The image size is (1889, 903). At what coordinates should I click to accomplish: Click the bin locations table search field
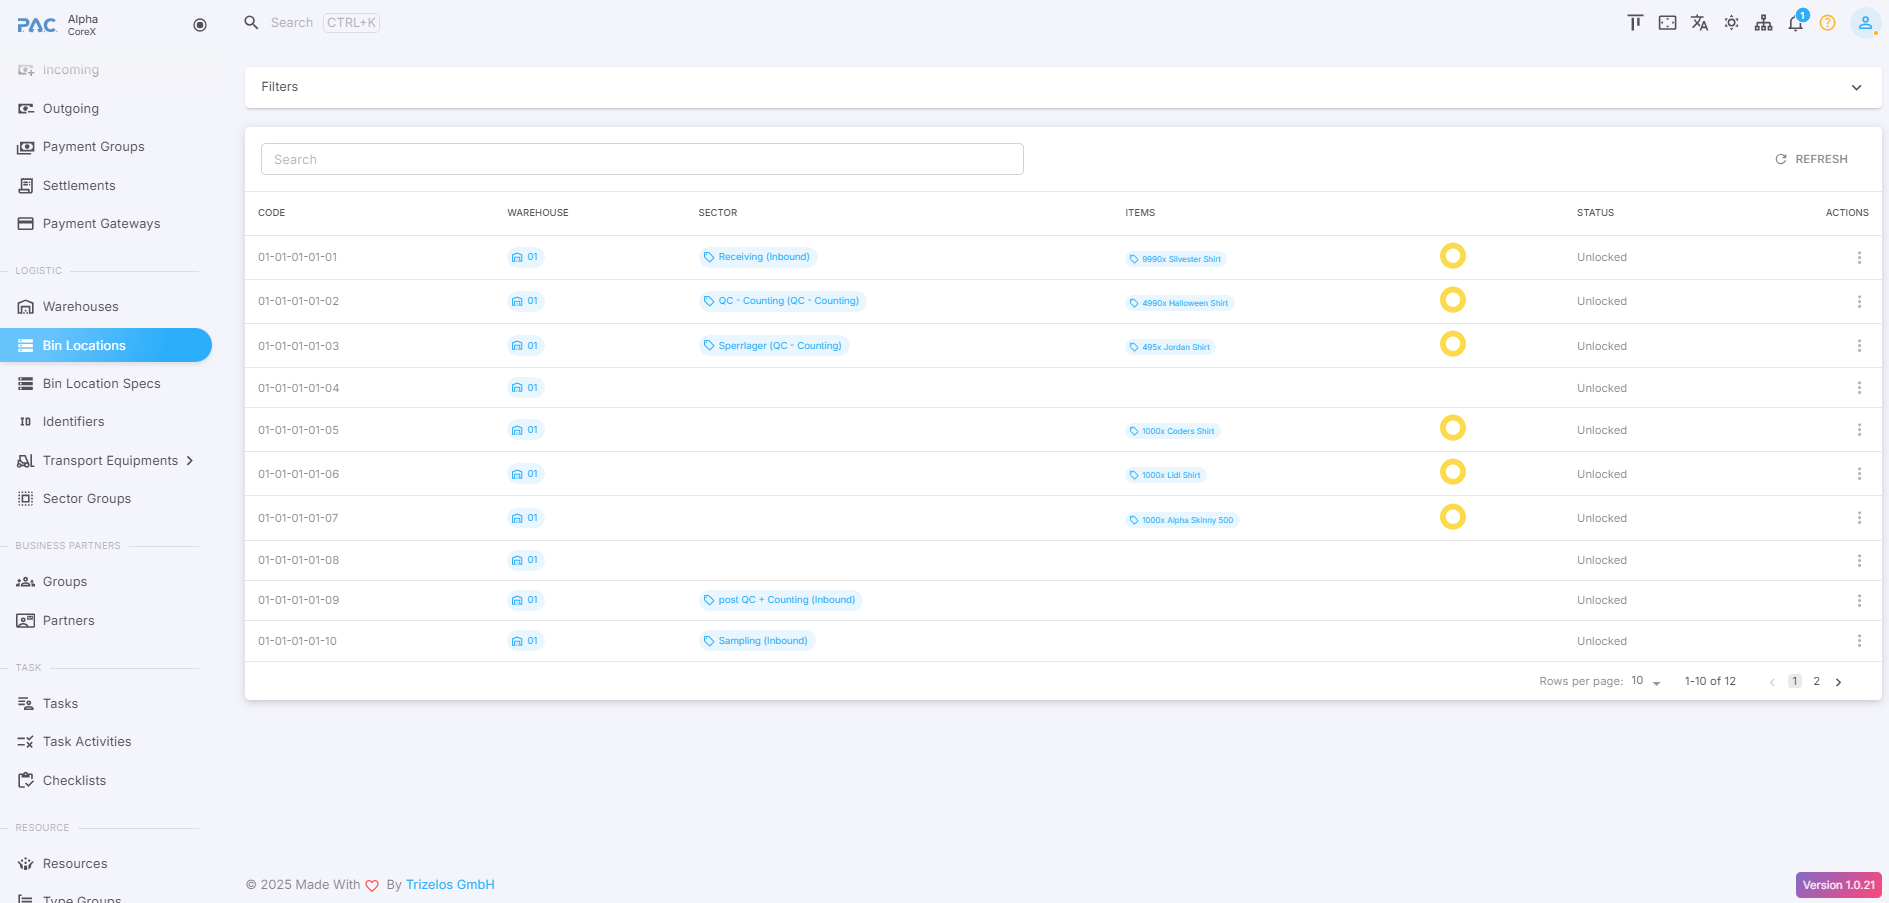pos(641,159)
